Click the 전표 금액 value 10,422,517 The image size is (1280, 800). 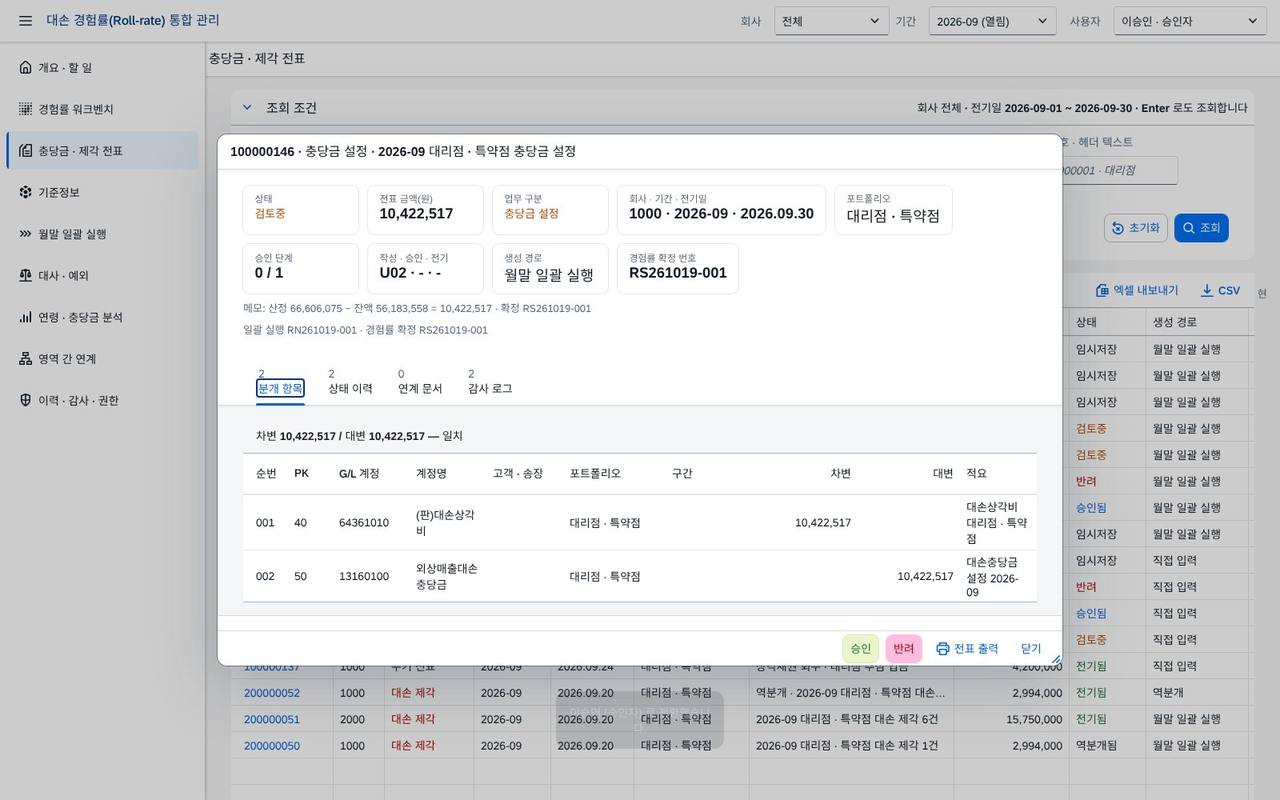(416, 214)
